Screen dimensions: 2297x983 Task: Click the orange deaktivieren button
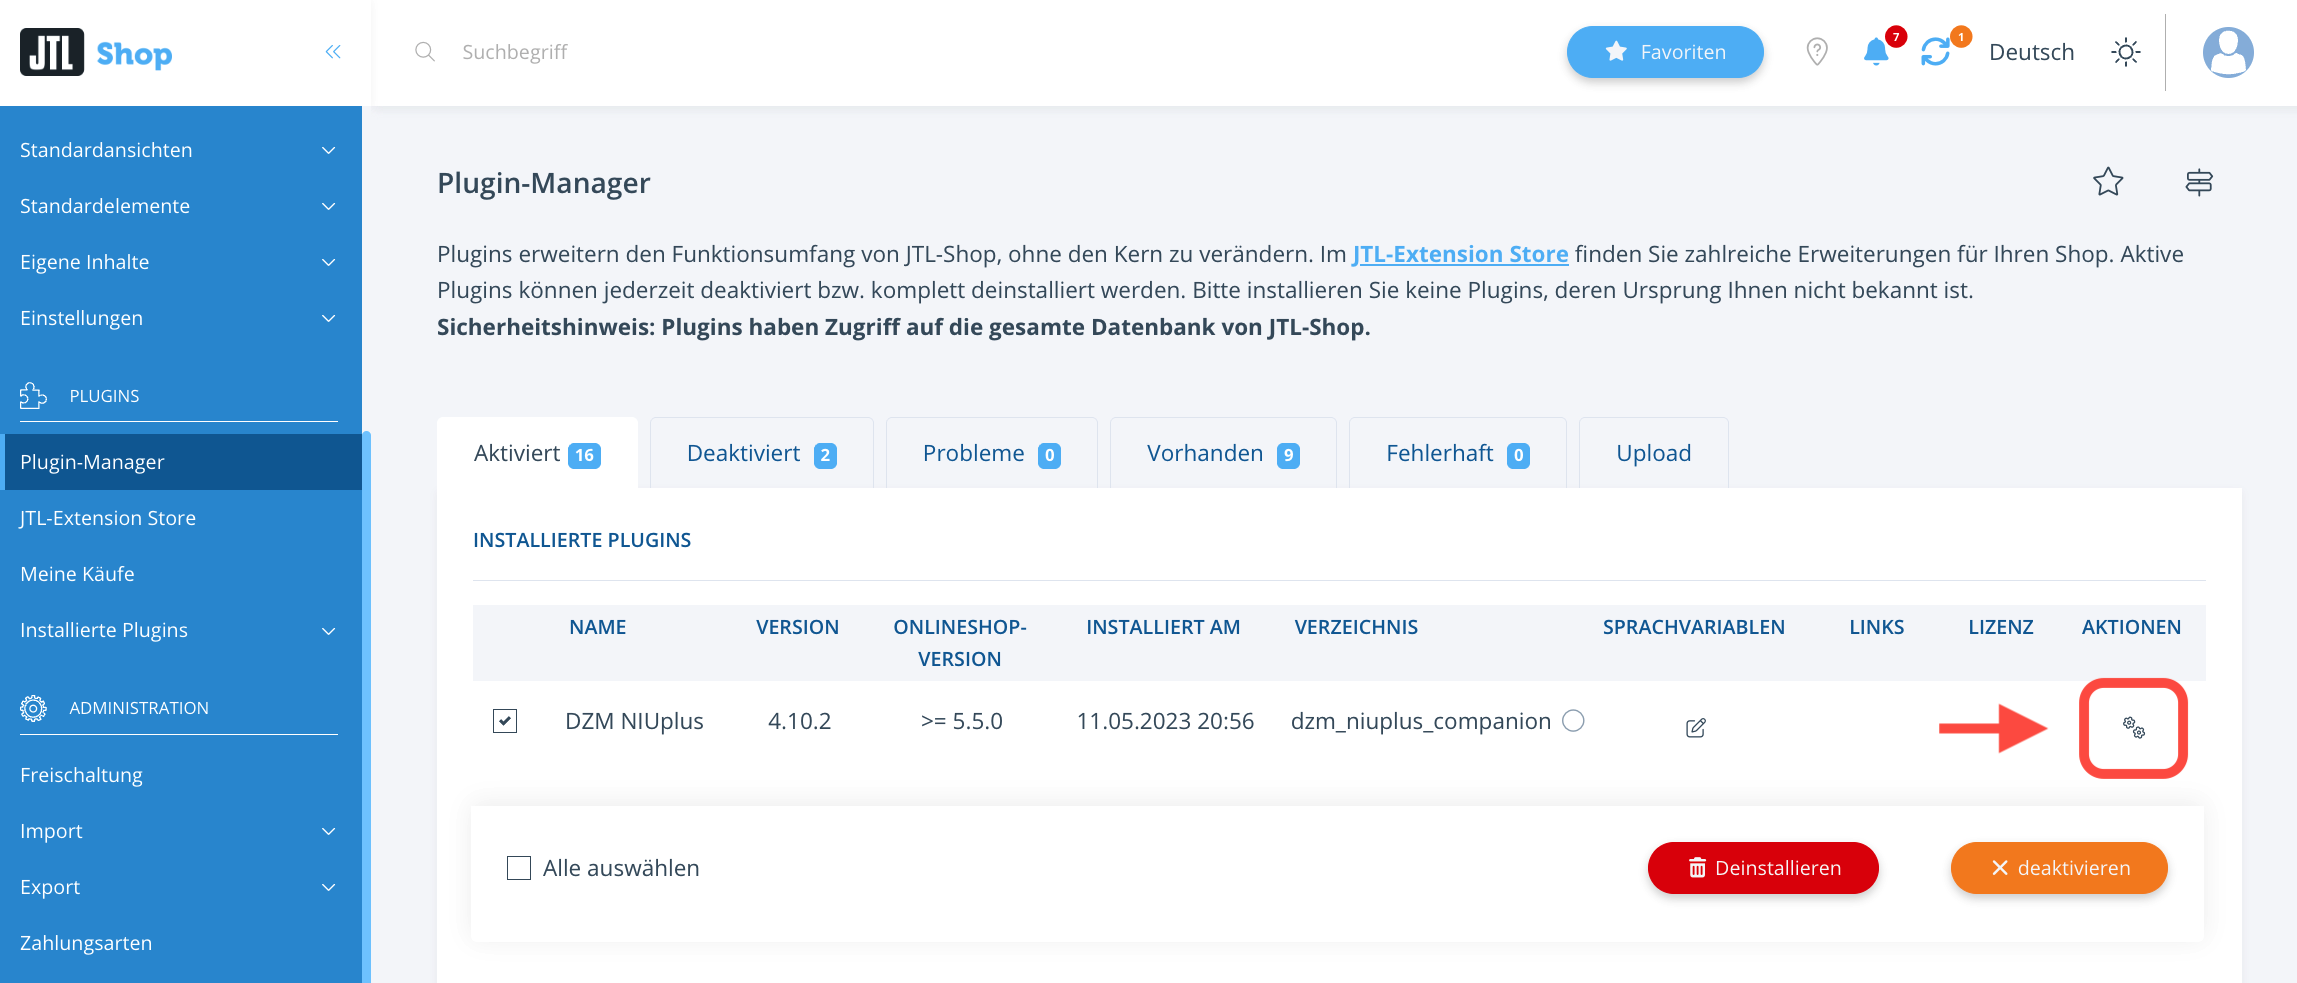(x=2059, y=868)
